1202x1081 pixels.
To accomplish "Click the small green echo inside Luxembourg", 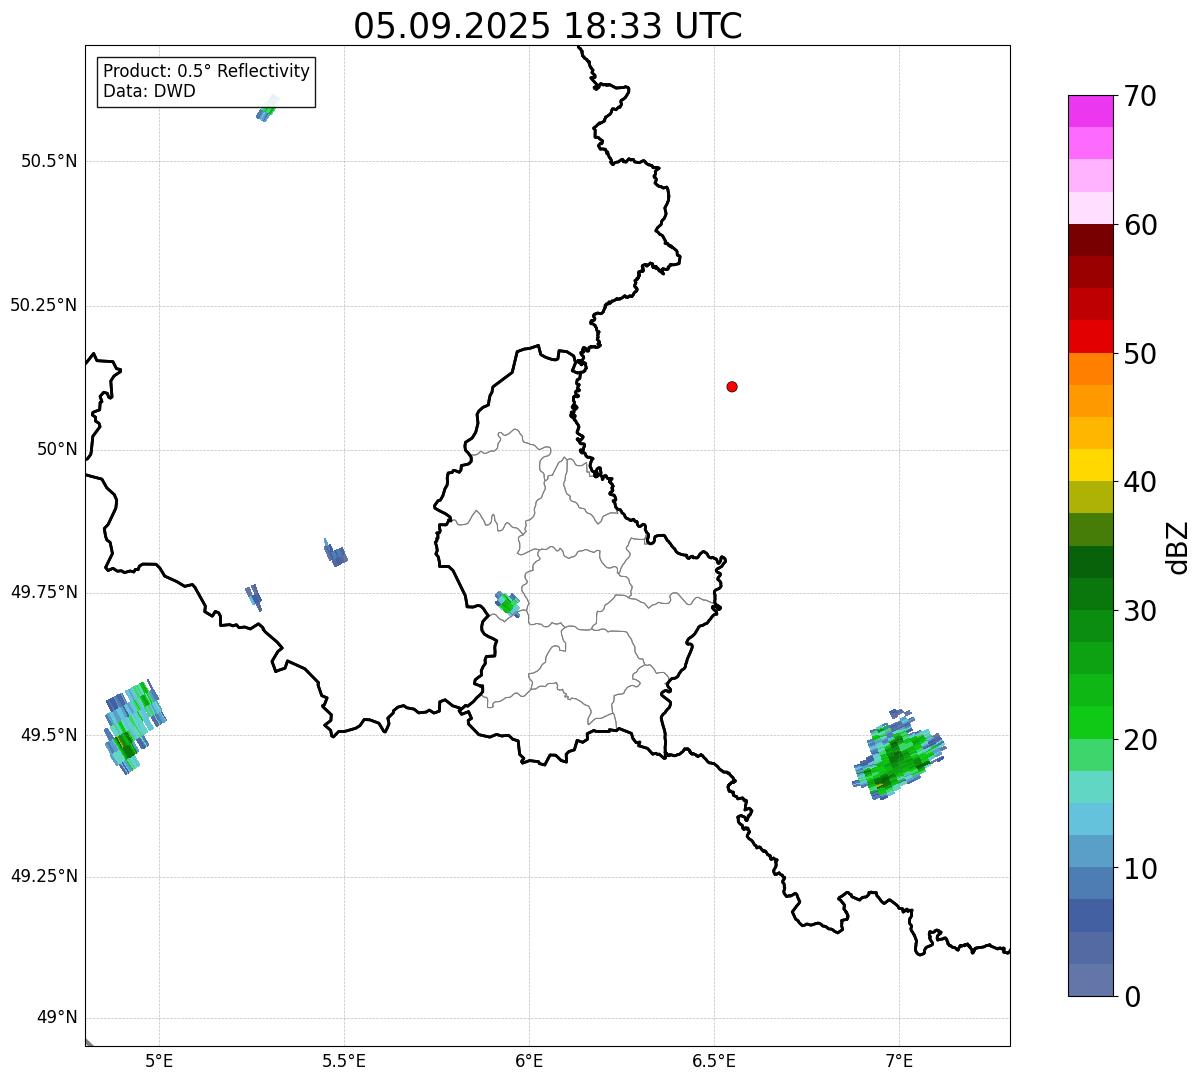I will 508,604.
